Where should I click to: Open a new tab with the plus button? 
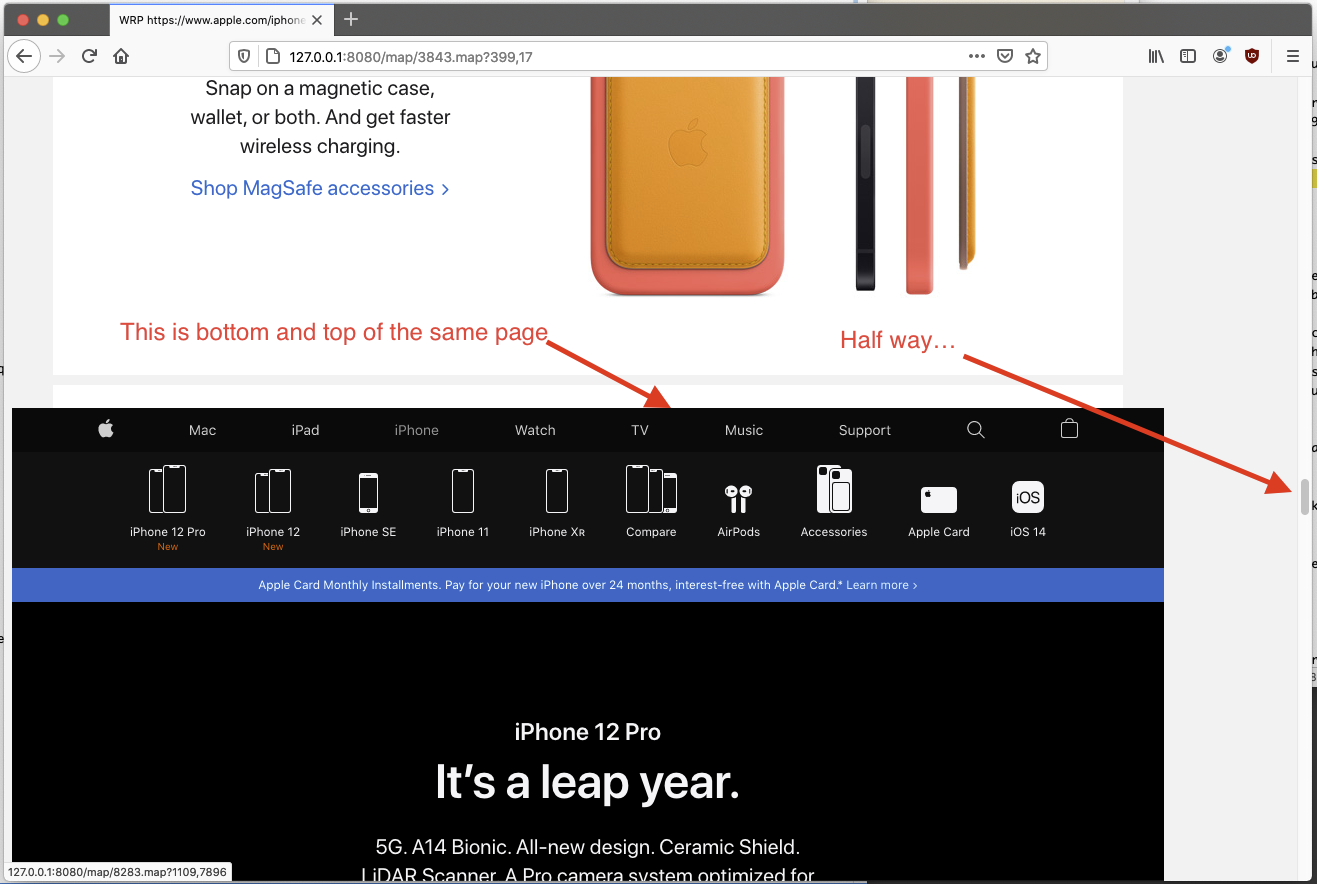[x=351, y=19]
